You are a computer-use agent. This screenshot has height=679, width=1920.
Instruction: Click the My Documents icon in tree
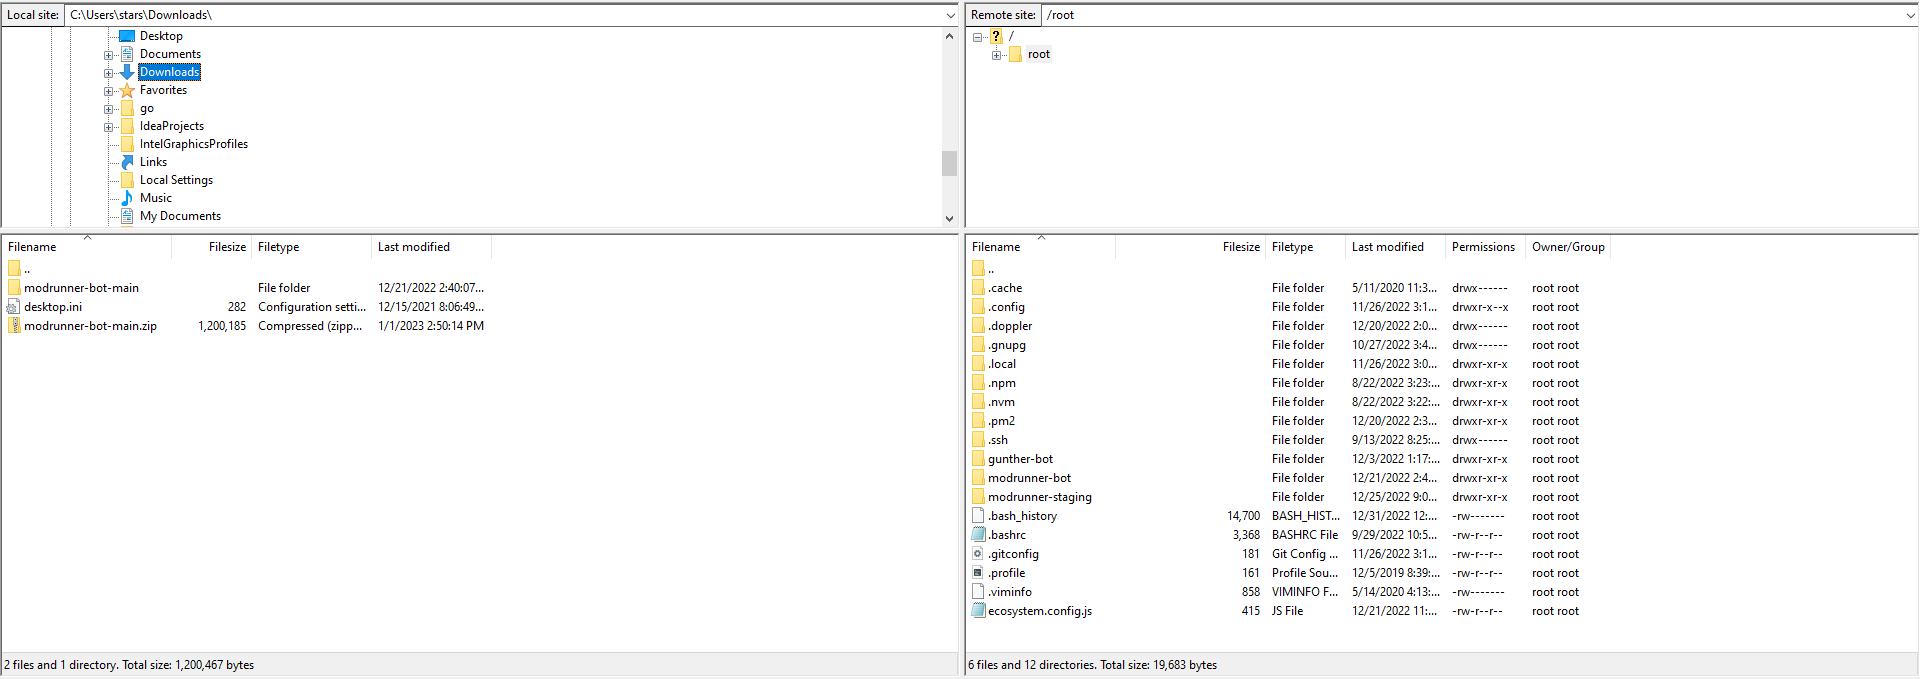[127, 216]
